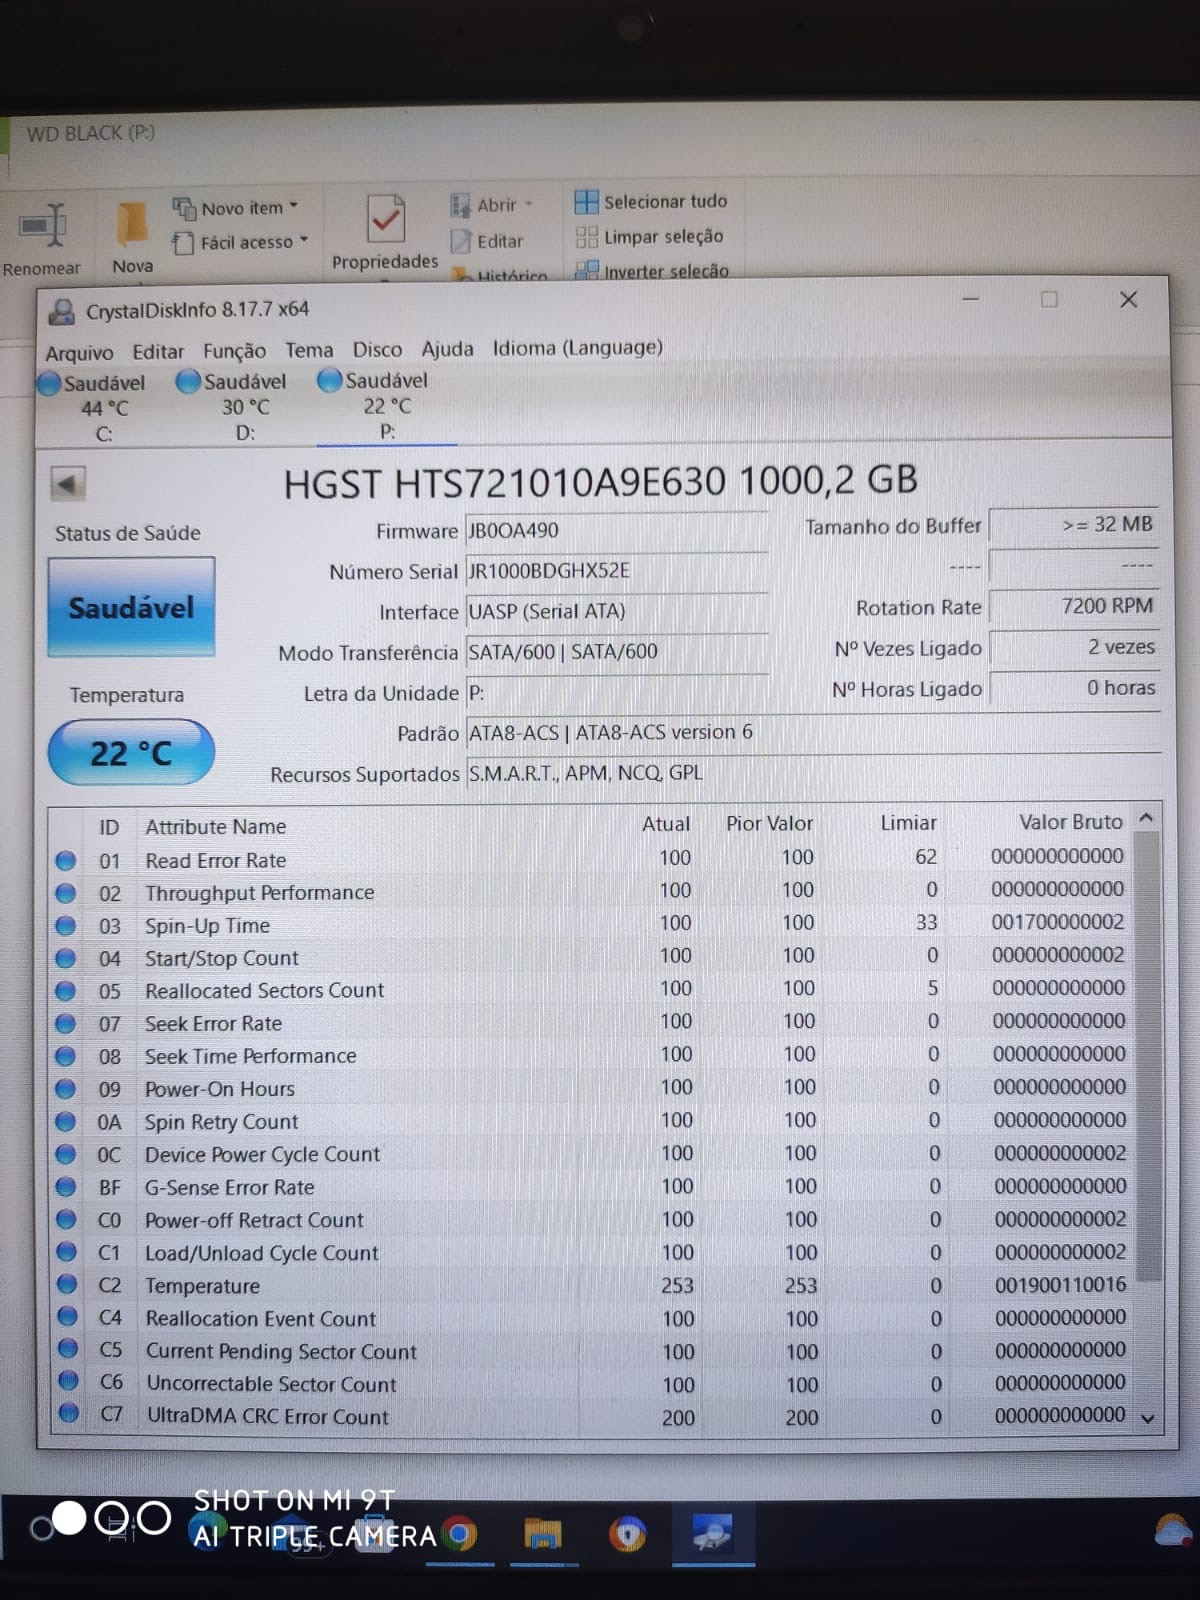Open the Tema menu
This screenshot has width=1200, height=1600.
[x=309, y=350]
